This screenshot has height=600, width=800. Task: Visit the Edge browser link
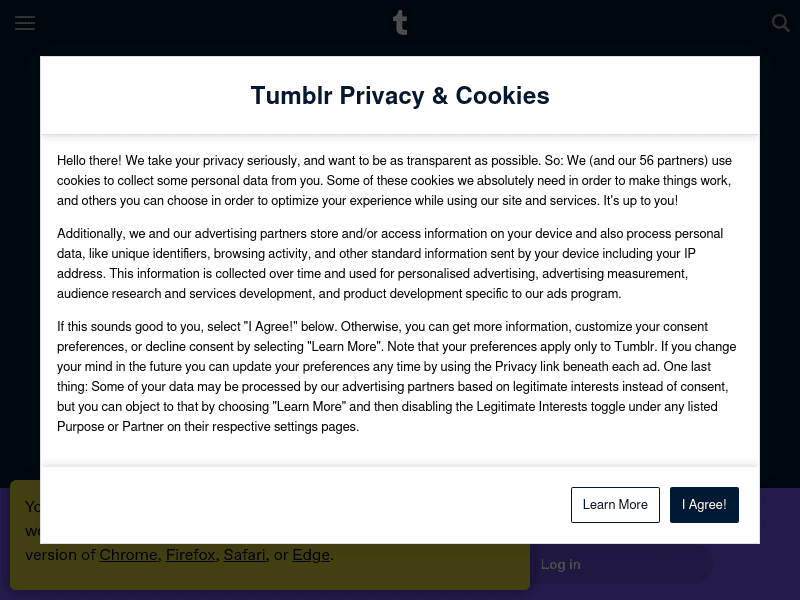311,555
